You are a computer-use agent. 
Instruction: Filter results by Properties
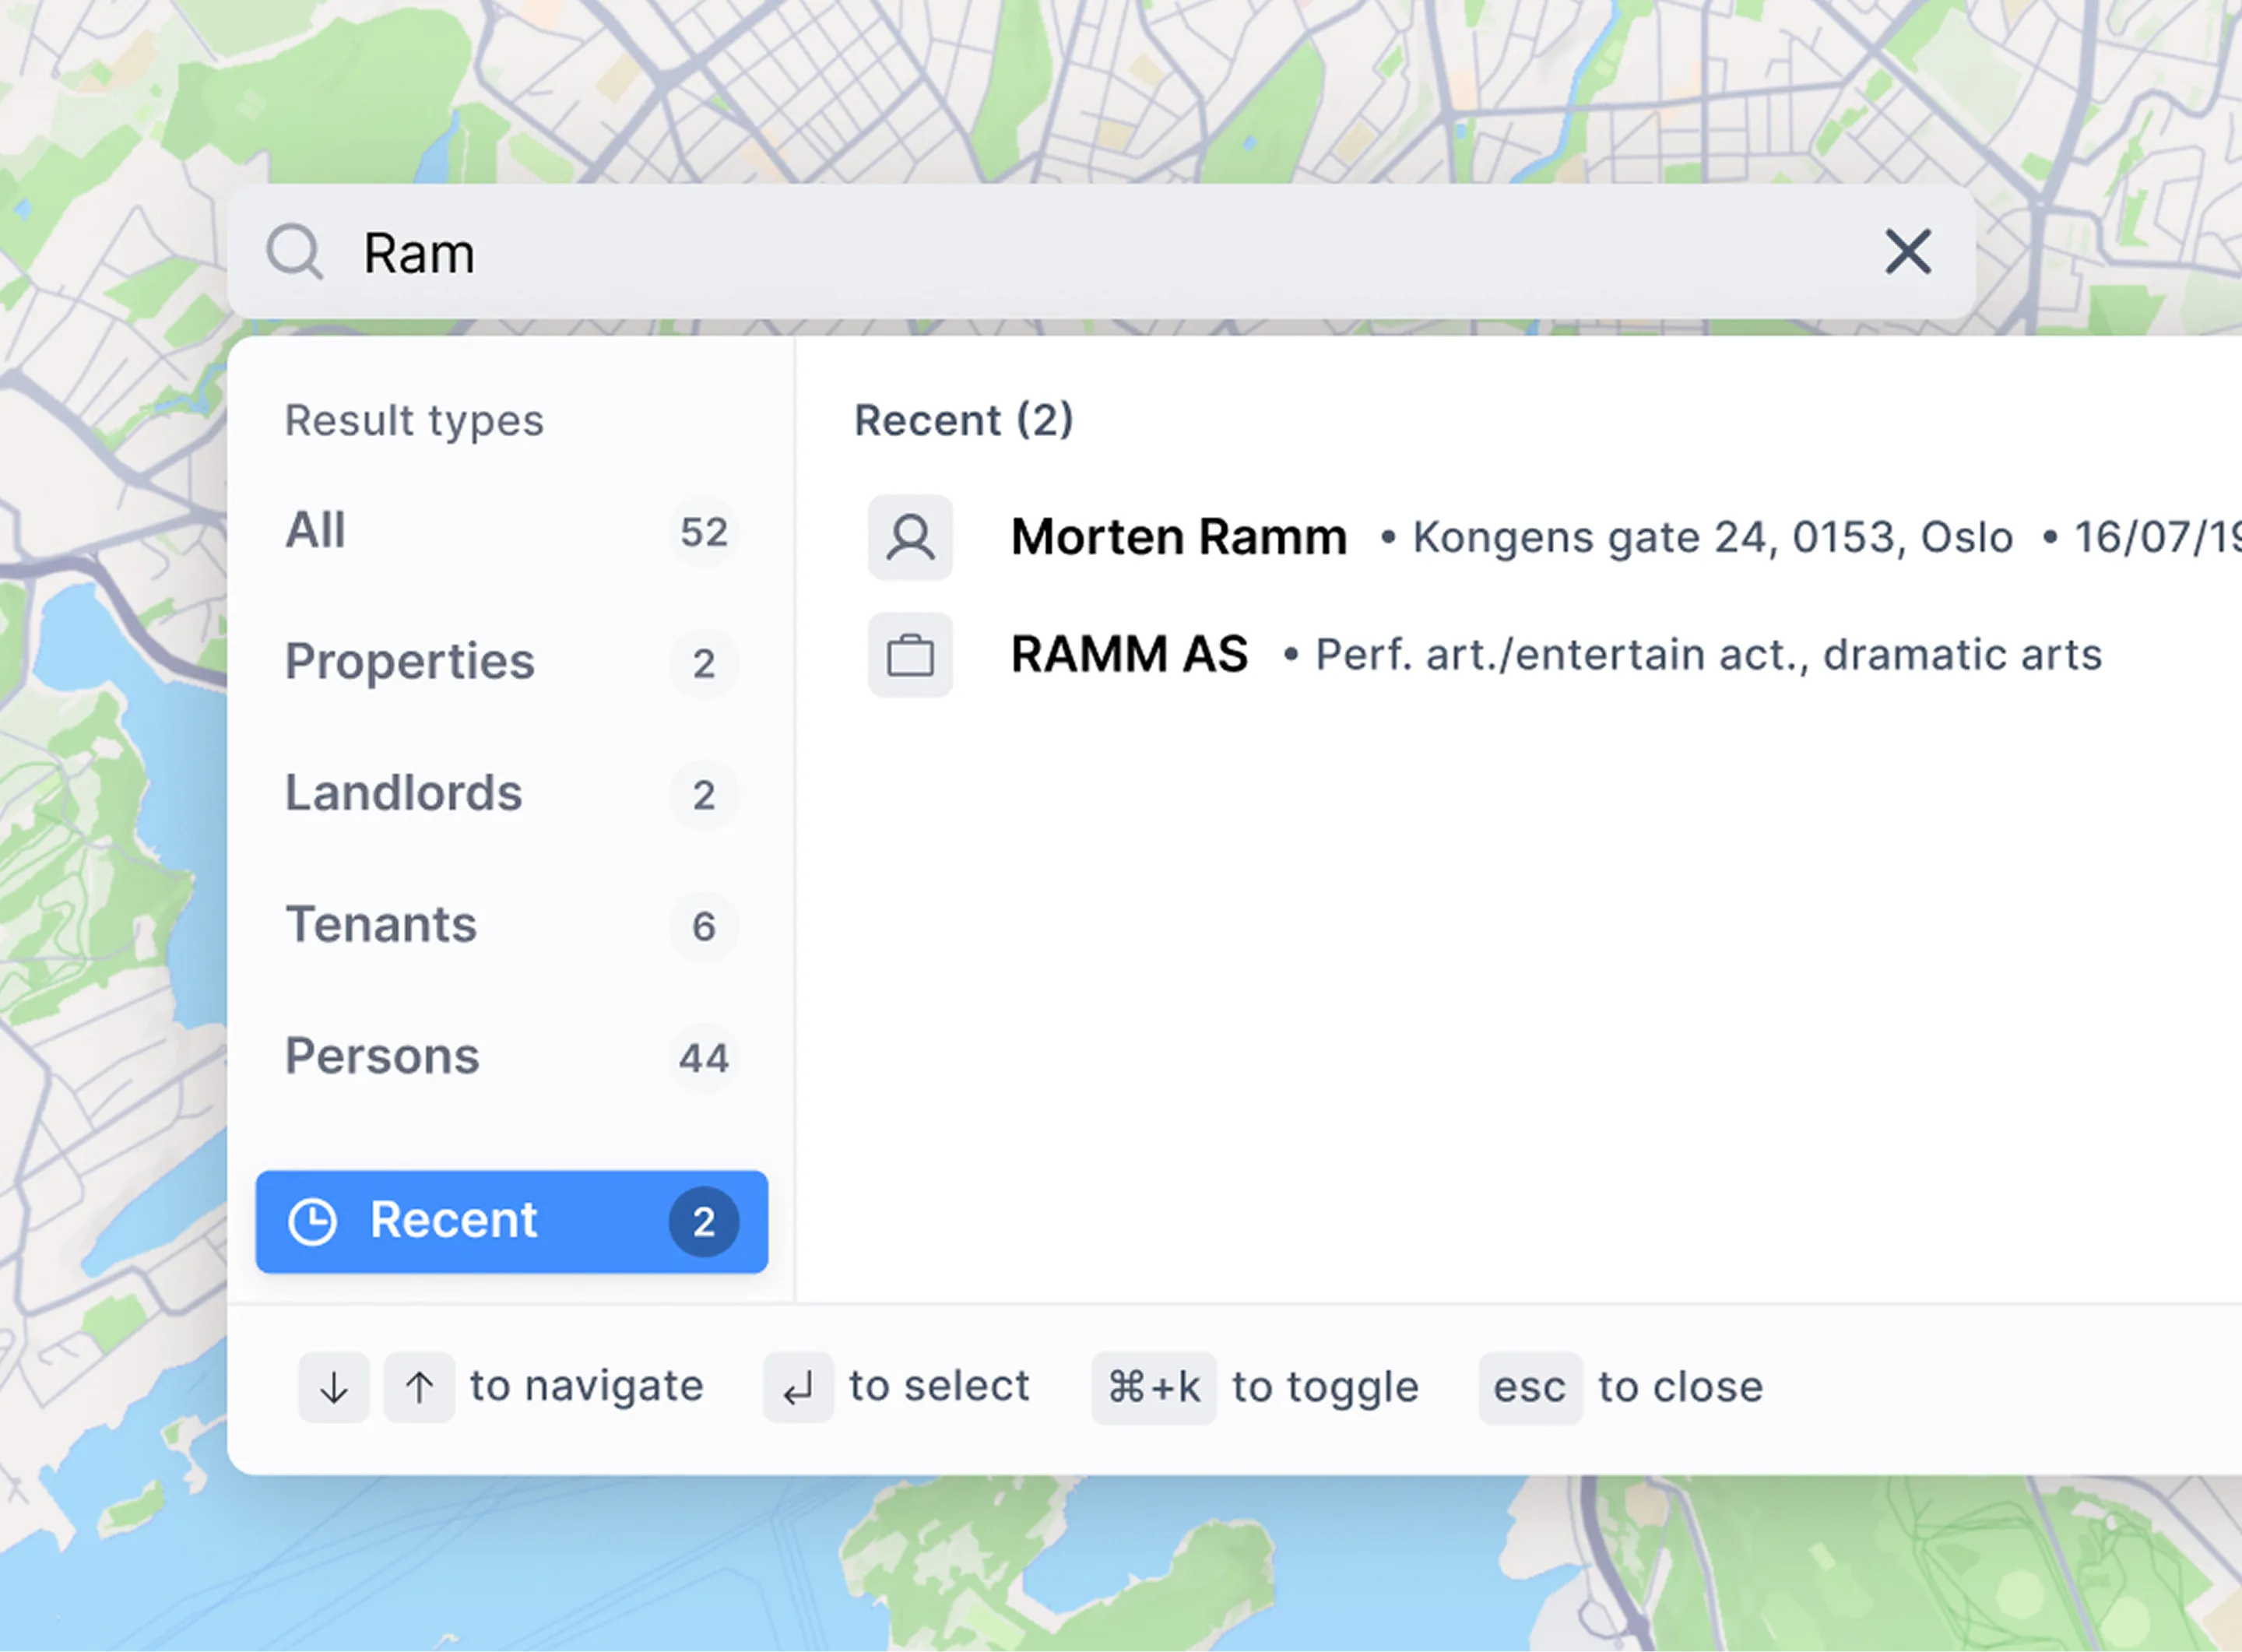(x=410, y=661)
